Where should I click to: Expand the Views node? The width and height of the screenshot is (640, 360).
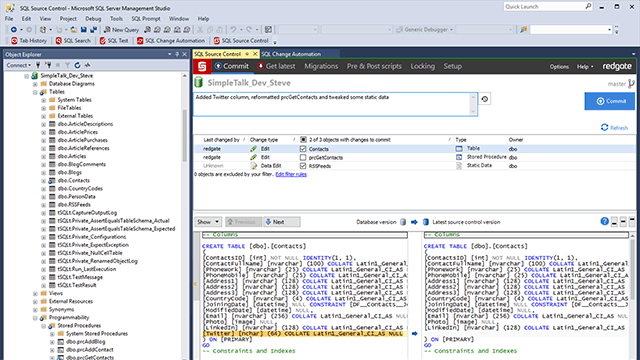(35, 293)
